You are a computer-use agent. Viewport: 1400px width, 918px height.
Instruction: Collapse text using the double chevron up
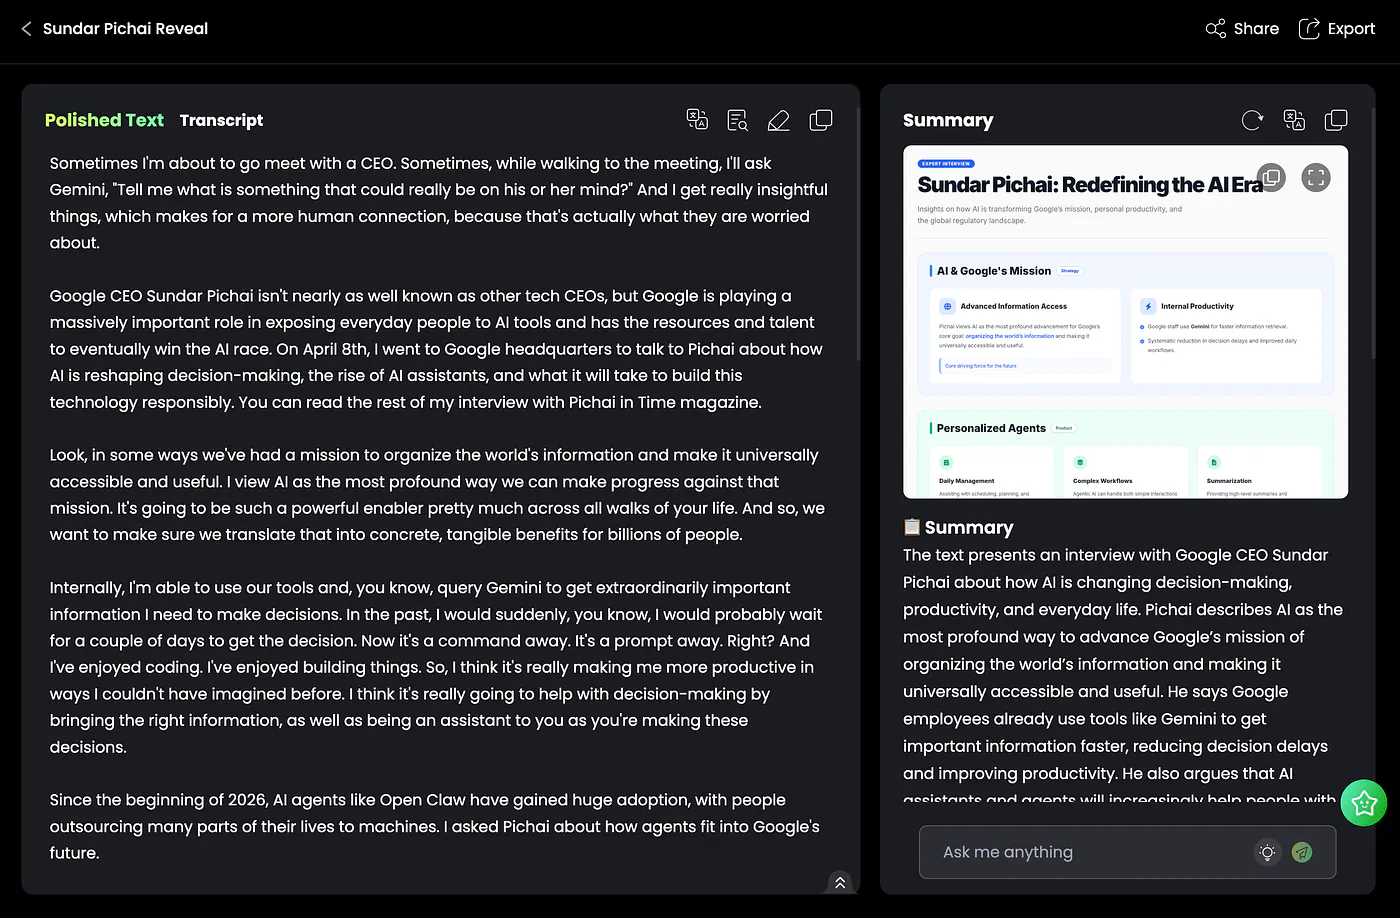[840, 882]
